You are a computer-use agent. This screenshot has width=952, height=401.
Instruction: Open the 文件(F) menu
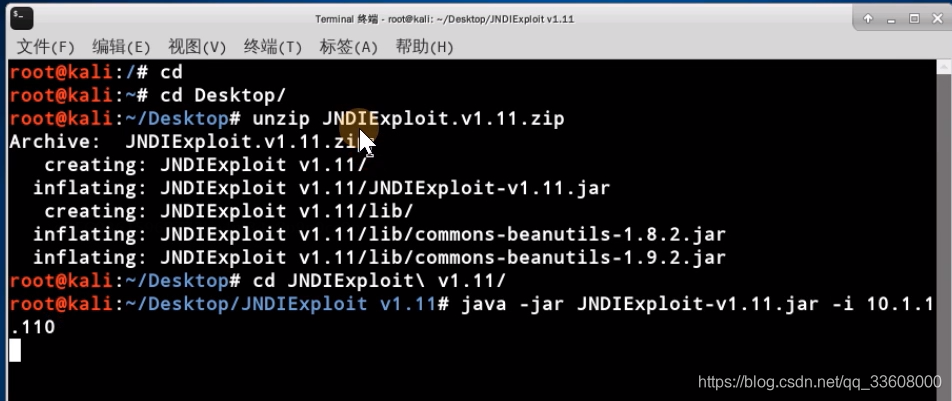46,47
